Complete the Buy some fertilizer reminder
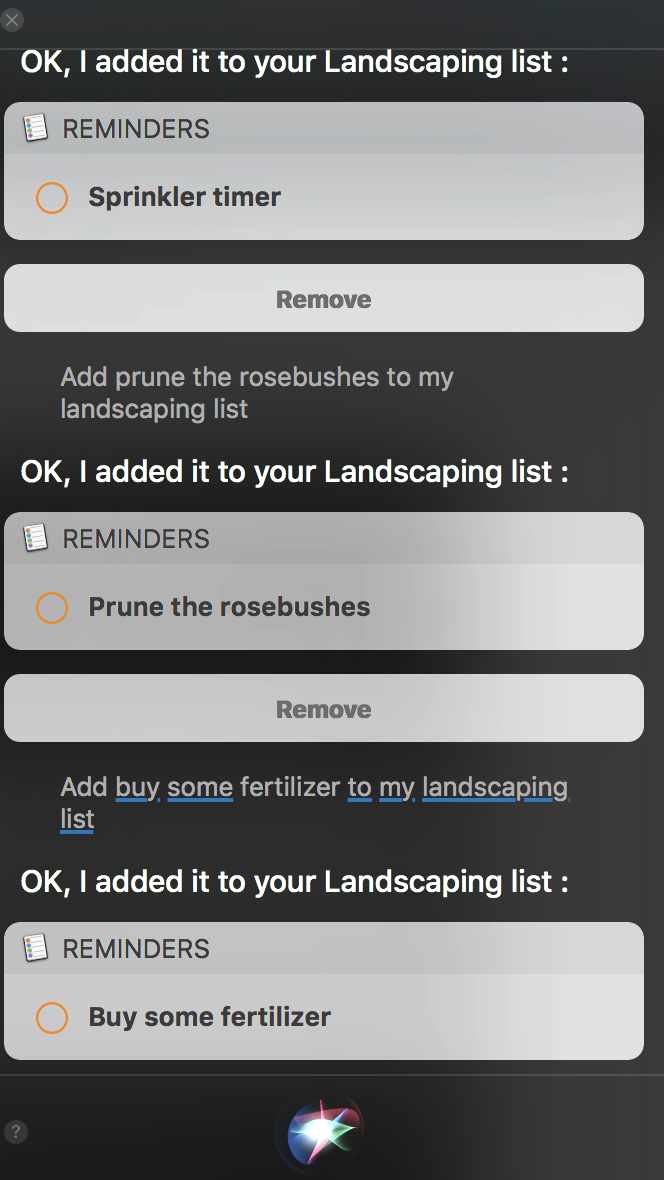 [x=52, y=1018]
